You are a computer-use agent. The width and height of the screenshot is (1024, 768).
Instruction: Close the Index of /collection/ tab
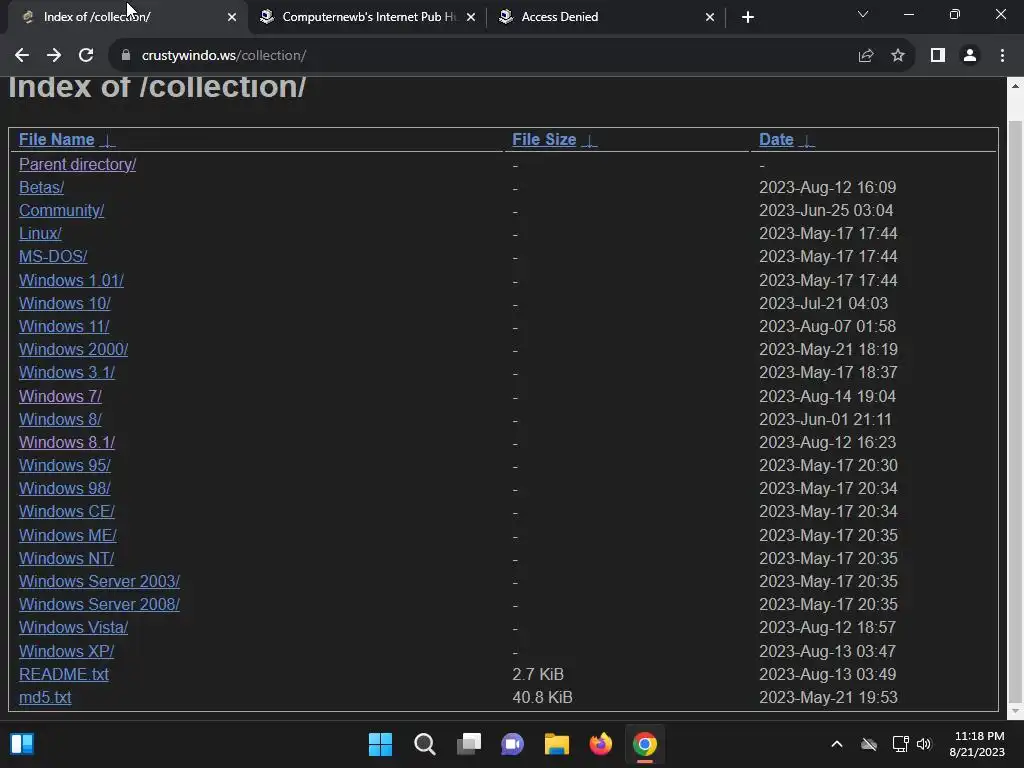click(x=232, y=17)
